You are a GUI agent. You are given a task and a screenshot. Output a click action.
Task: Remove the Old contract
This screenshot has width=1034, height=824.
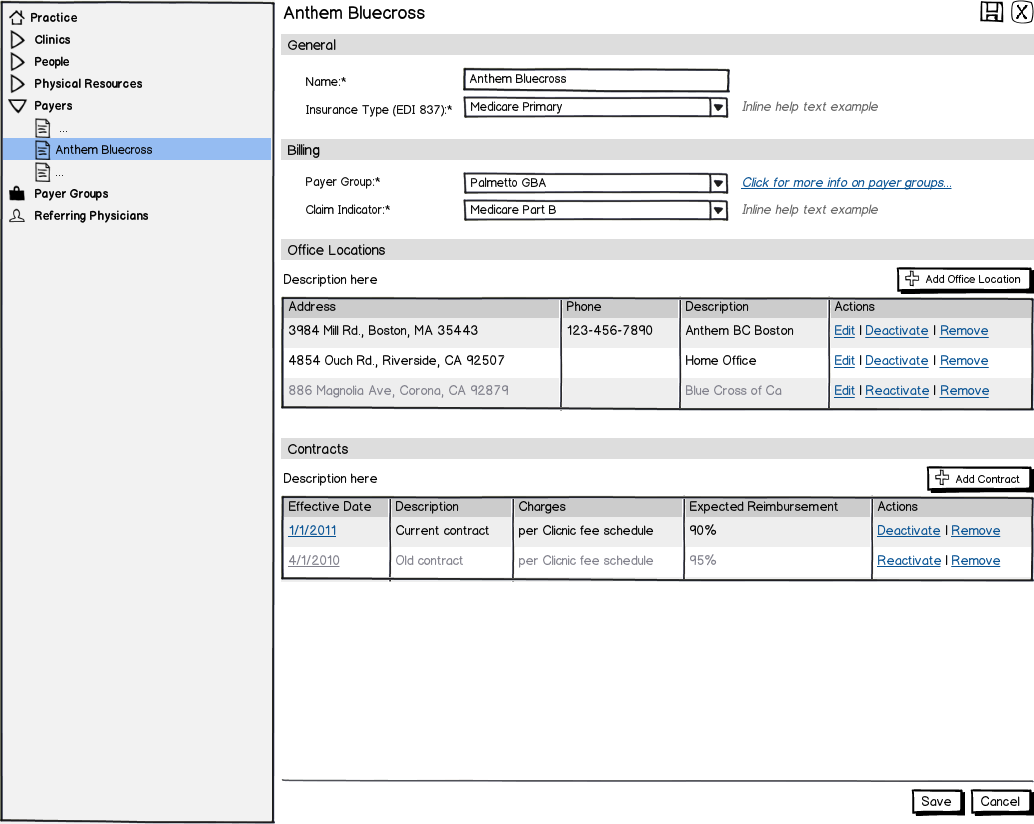[975, 560]
